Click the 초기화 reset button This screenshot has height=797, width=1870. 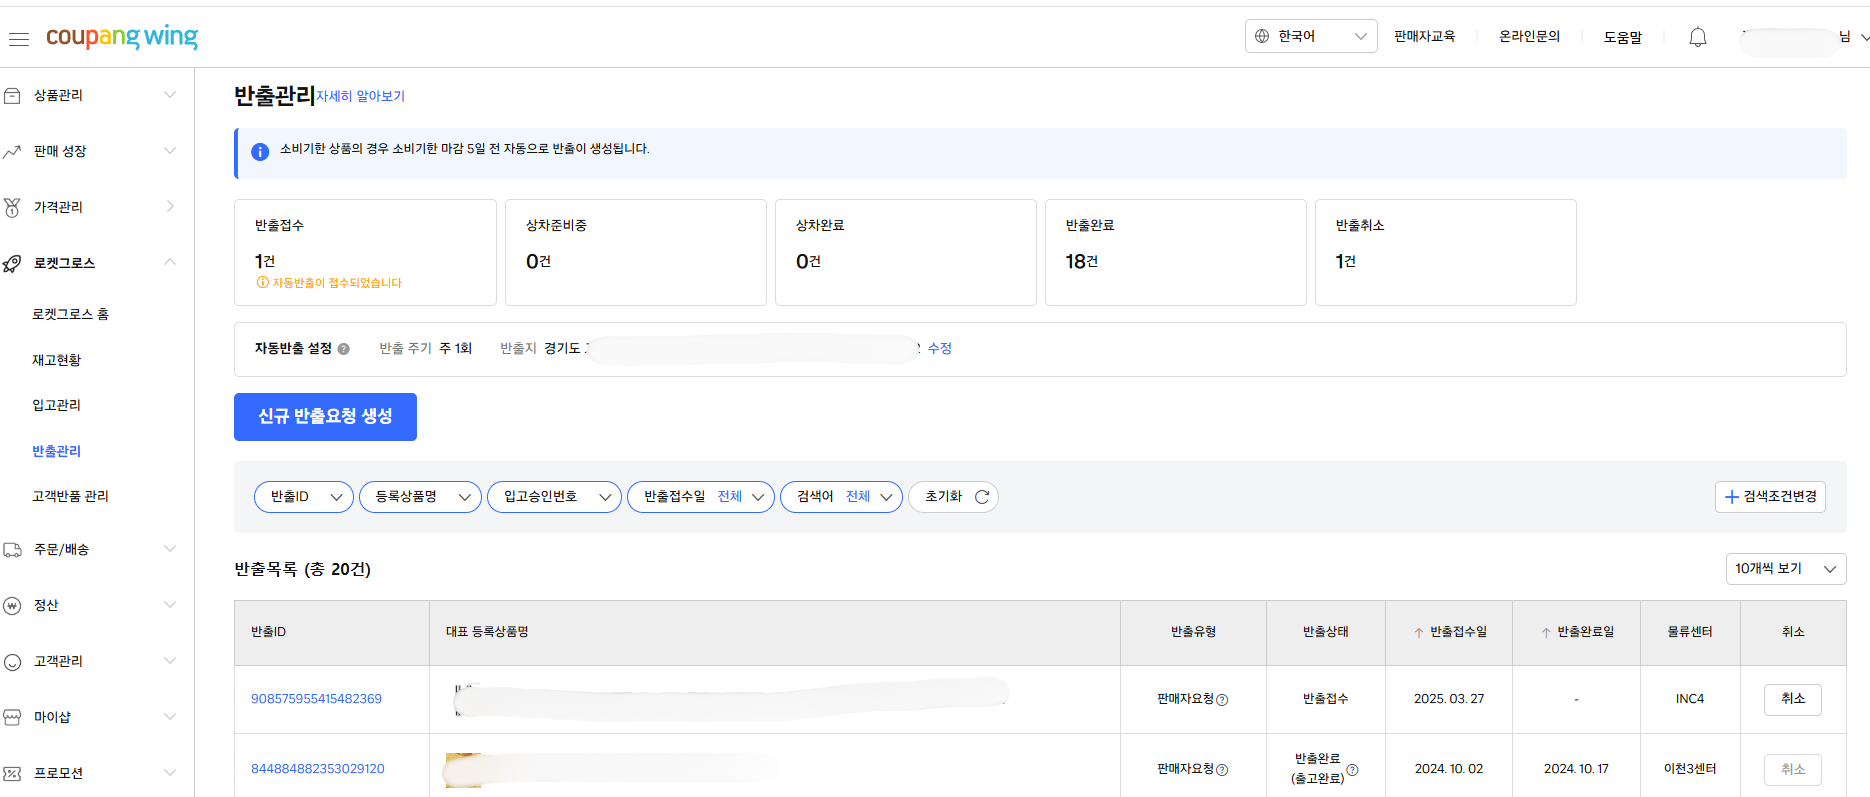point(953,497)
